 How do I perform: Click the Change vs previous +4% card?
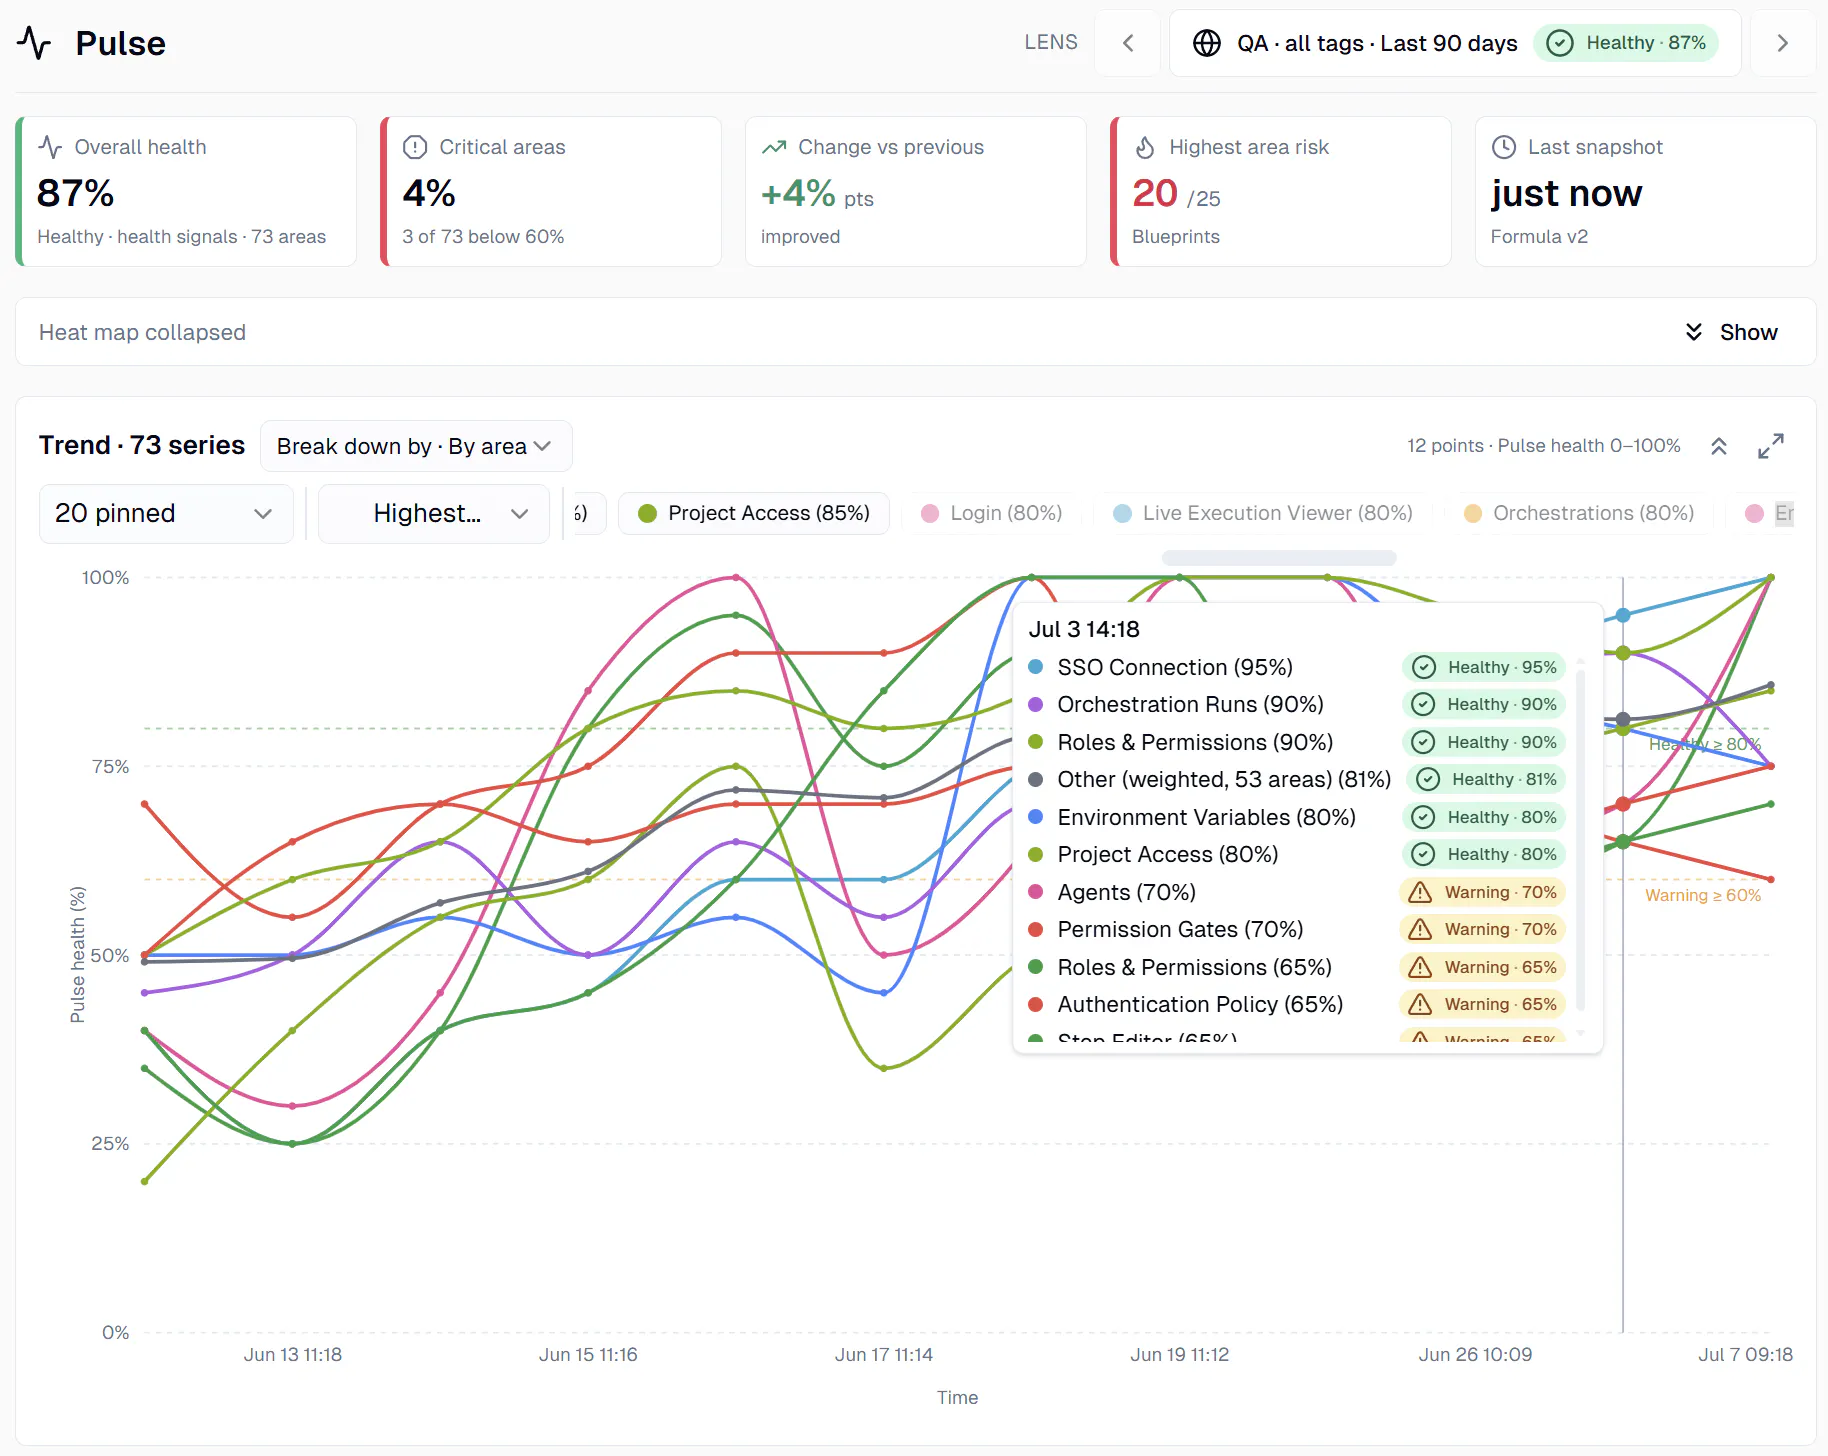[x=916, y=191]
